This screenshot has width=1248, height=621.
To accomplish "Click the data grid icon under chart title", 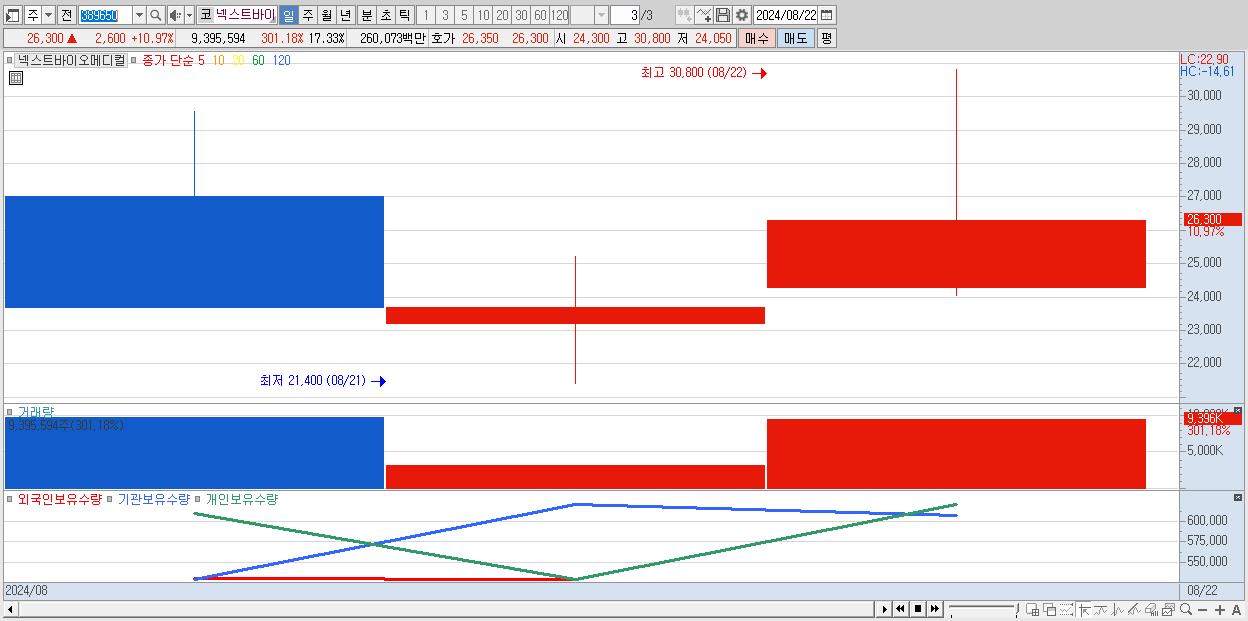I will 15,78.
